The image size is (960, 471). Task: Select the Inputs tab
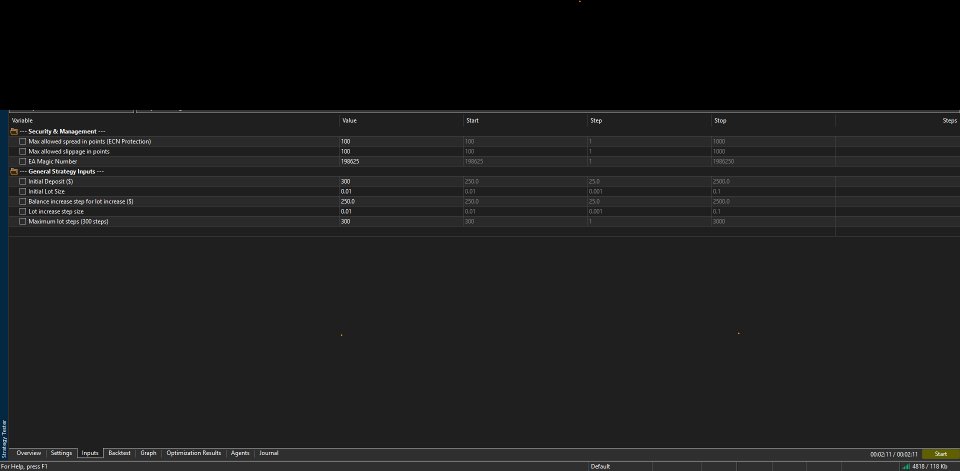90,453
